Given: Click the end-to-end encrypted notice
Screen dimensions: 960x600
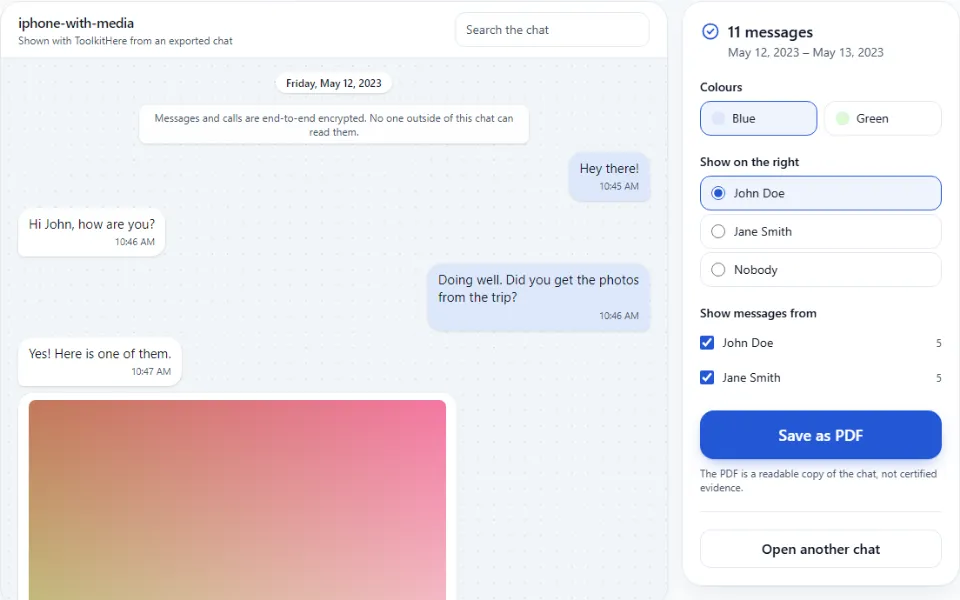Looking at the screenshot, I should (x=334, y=125).
